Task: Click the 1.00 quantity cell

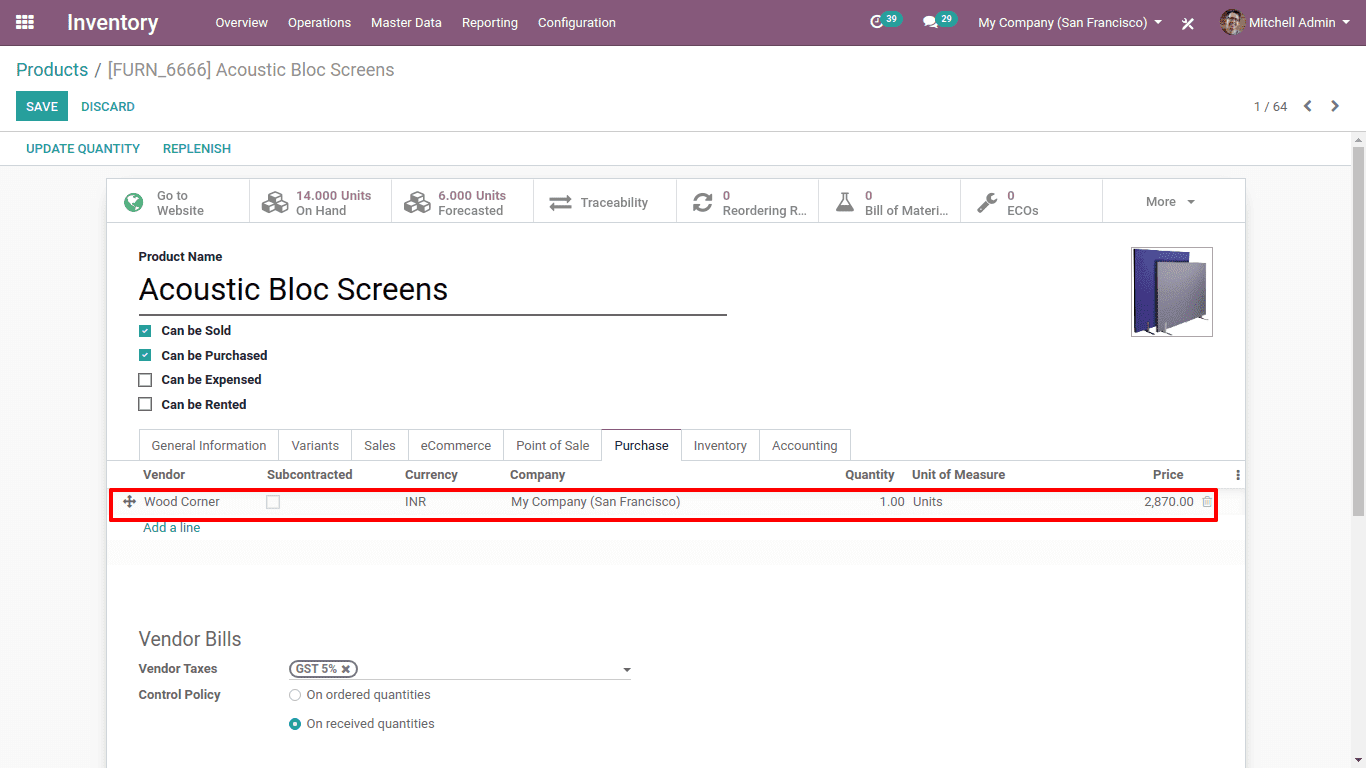Action: [892, 502]
